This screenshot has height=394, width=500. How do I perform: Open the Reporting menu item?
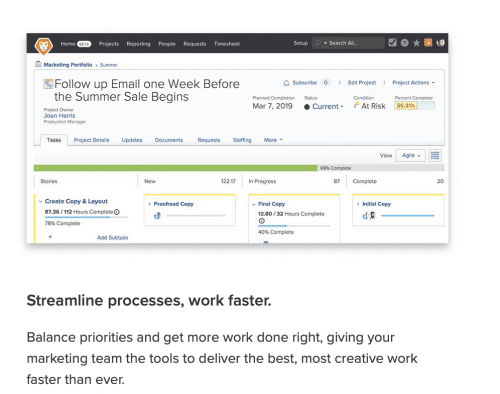click(x=138, y=44)
